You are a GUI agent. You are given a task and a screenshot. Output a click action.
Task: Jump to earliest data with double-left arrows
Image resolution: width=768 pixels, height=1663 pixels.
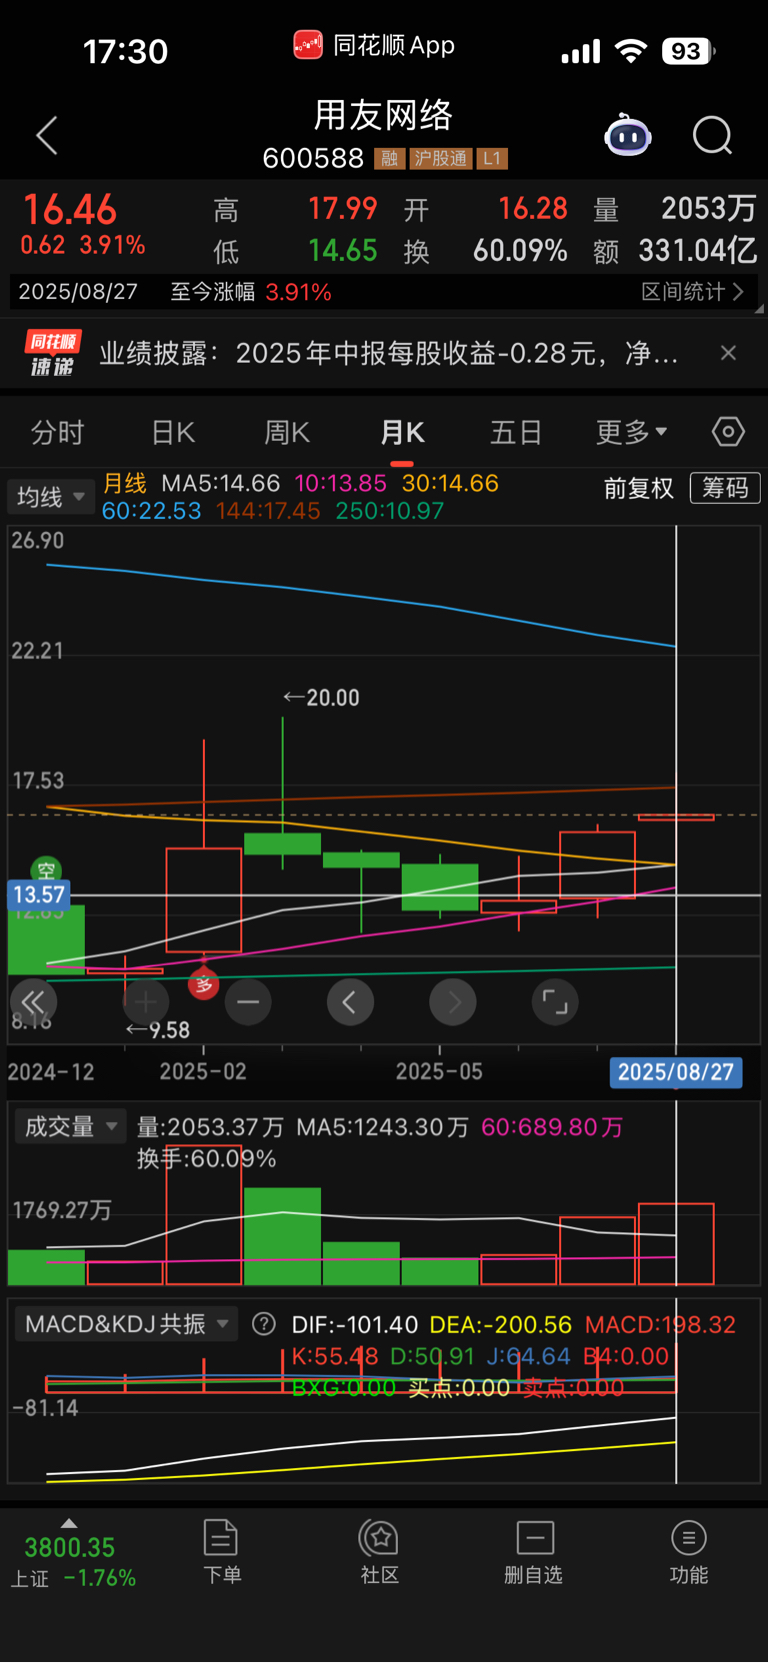[x=33, y=1002]
